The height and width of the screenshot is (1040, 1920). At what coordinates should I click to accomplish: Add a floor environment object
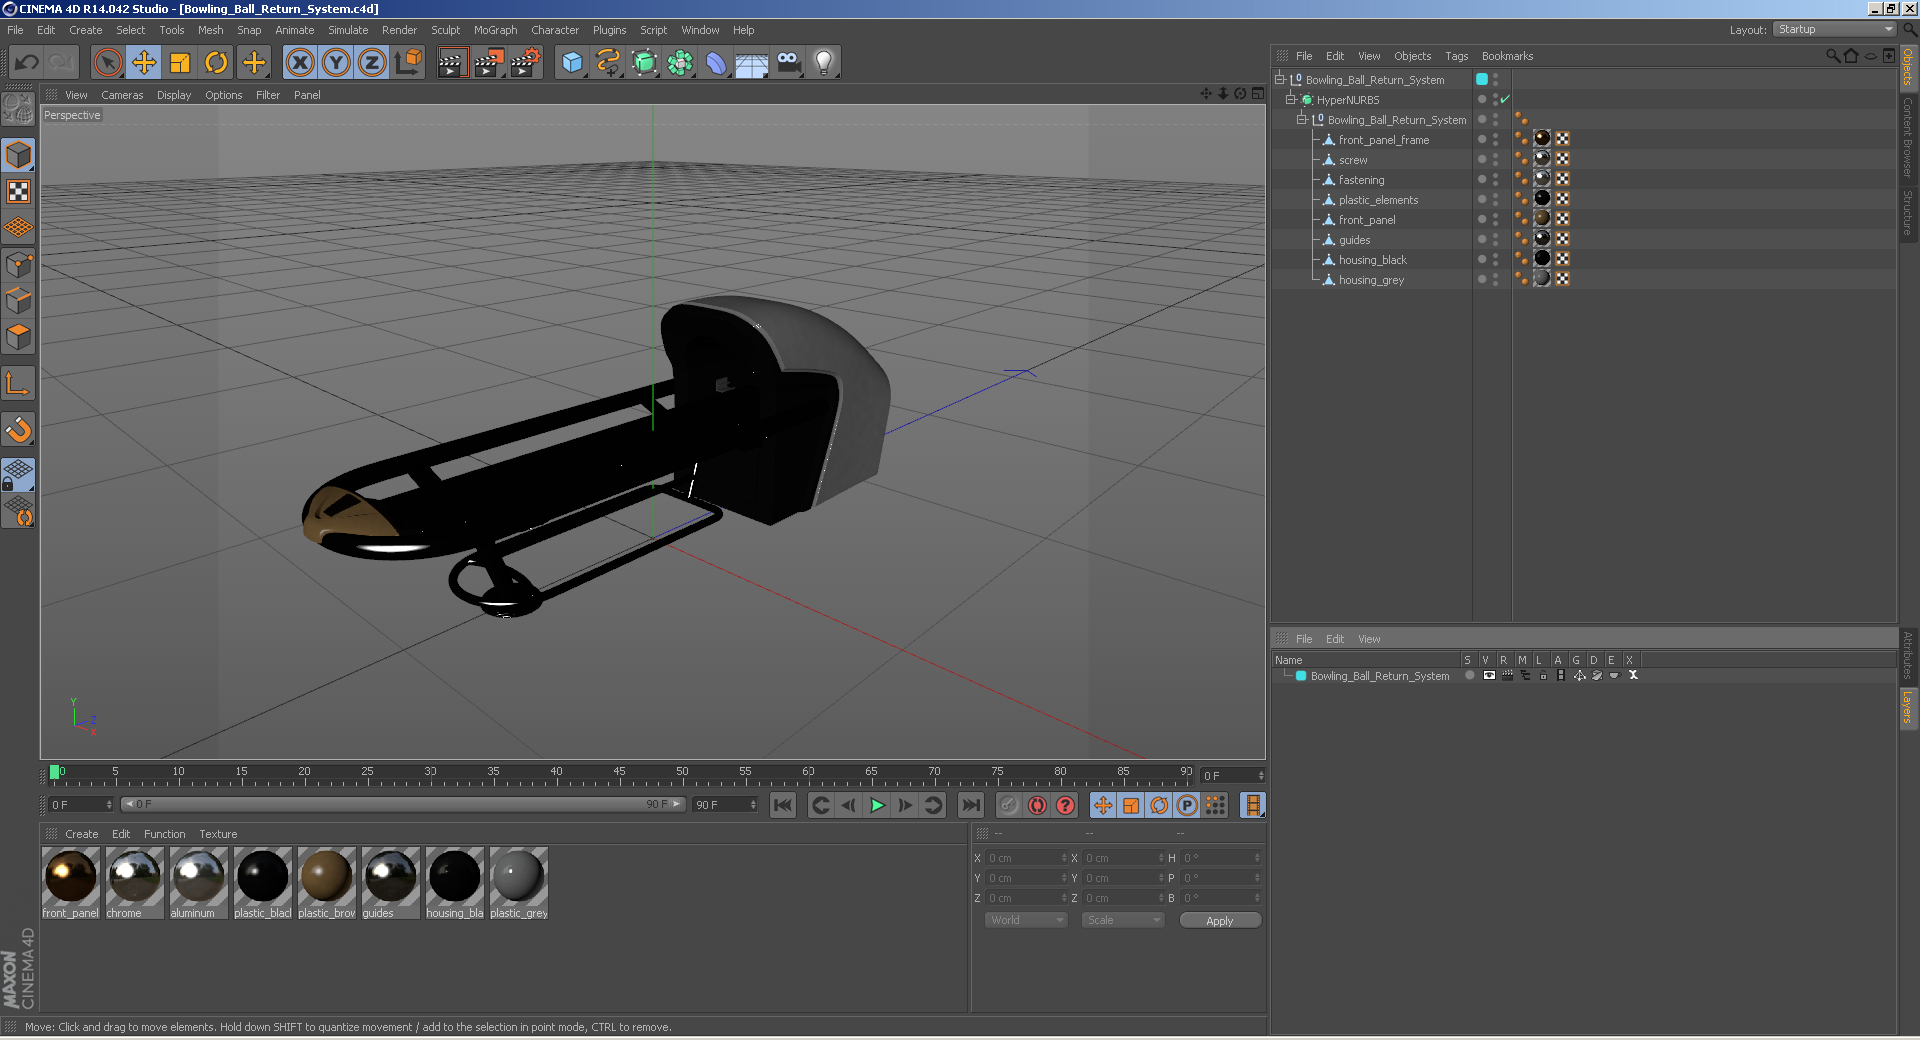[752, 62]
